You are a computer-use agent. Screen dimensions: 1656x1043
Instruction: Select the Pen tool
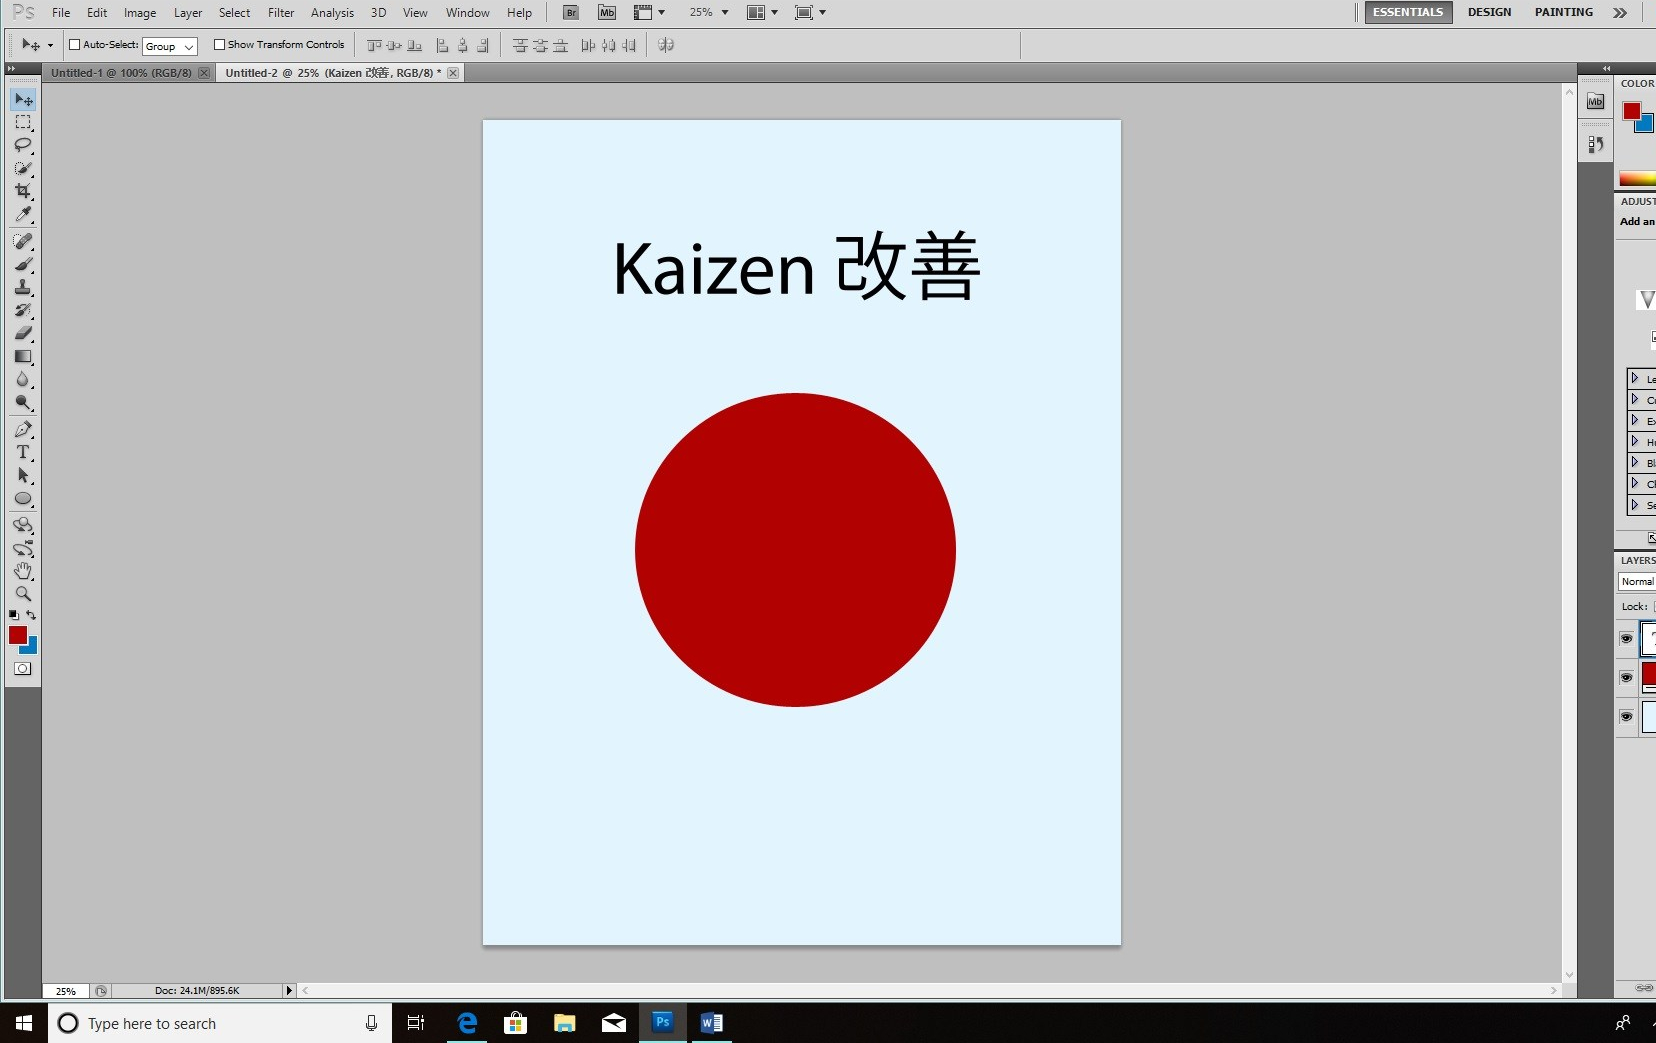[23, 429]
